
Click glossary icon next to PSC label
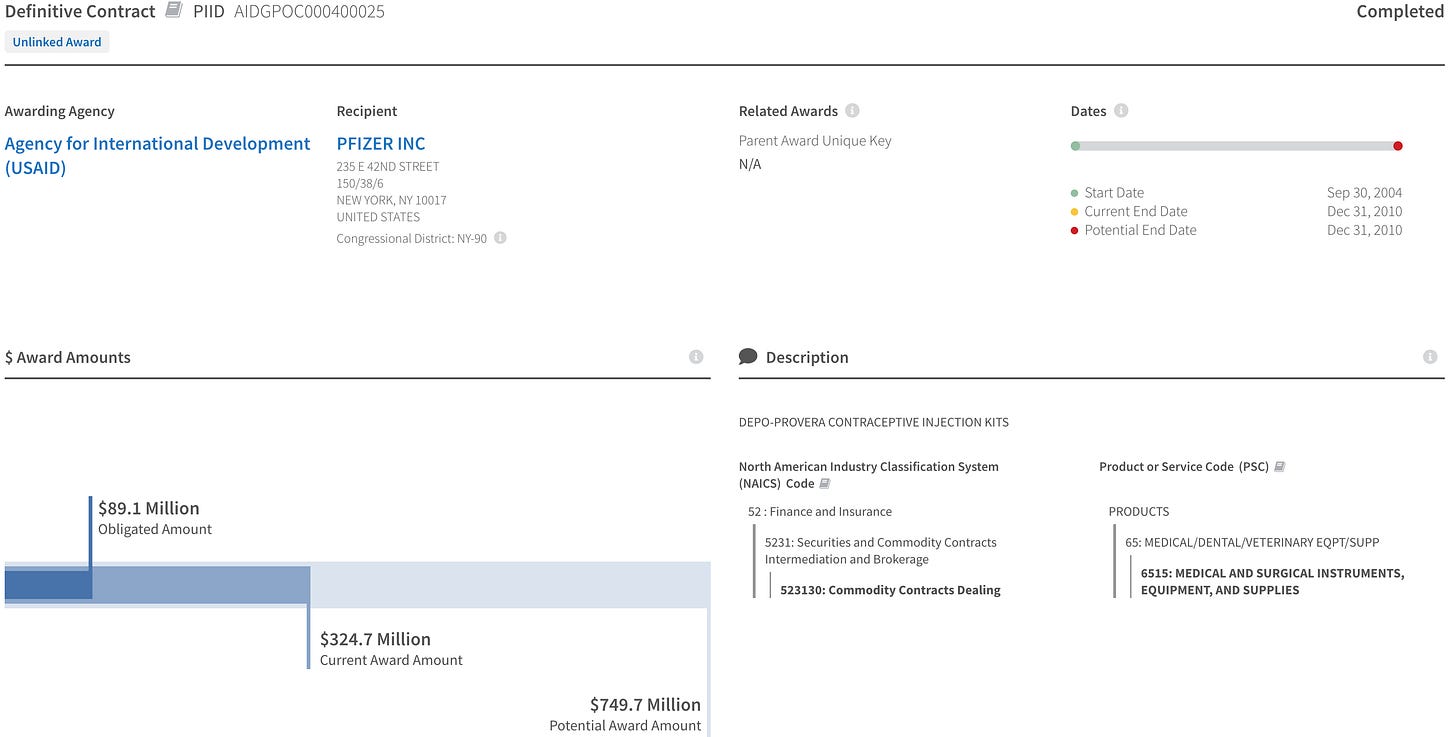[1279, 467]
